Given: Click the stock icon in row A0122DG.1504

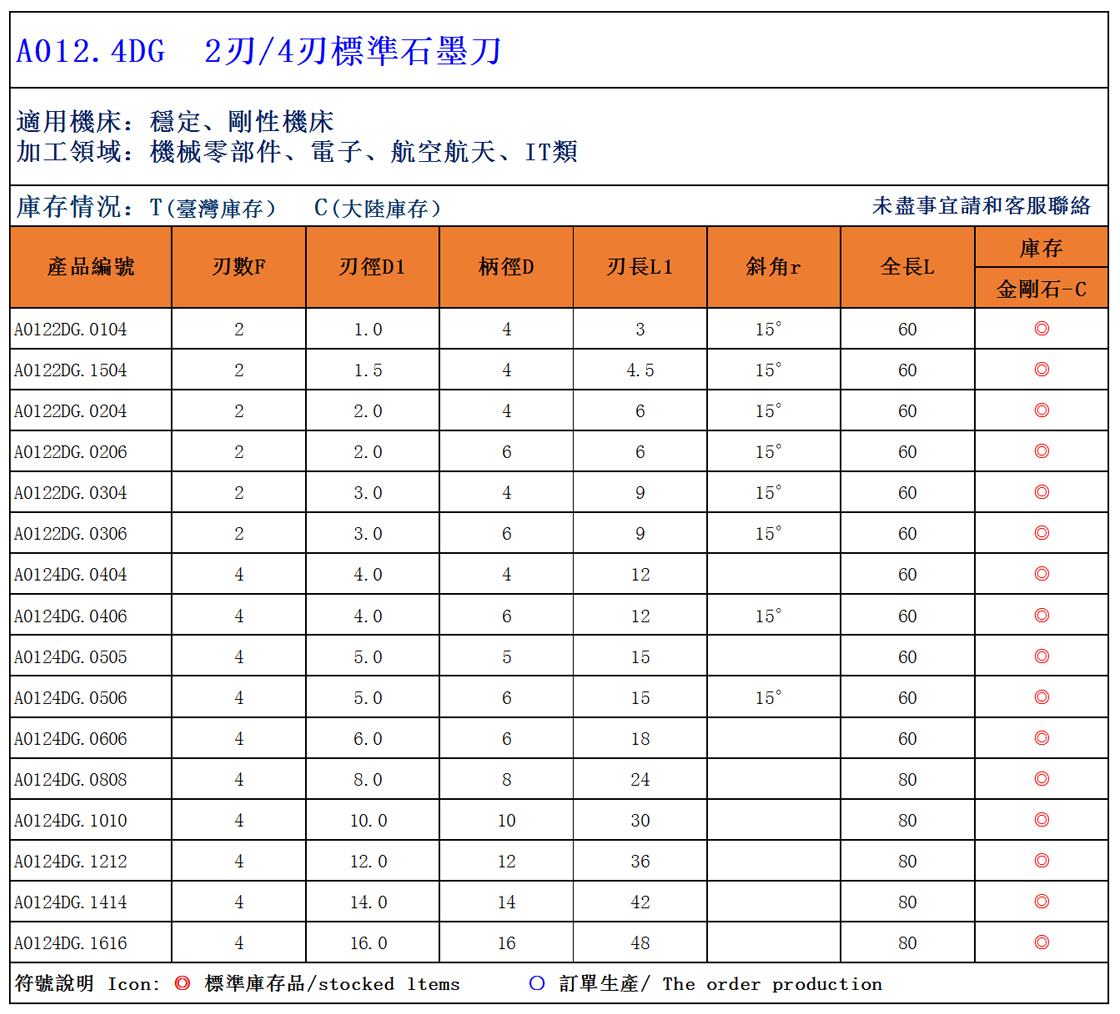Looking at the screenshot, I should coord(1041,369).
